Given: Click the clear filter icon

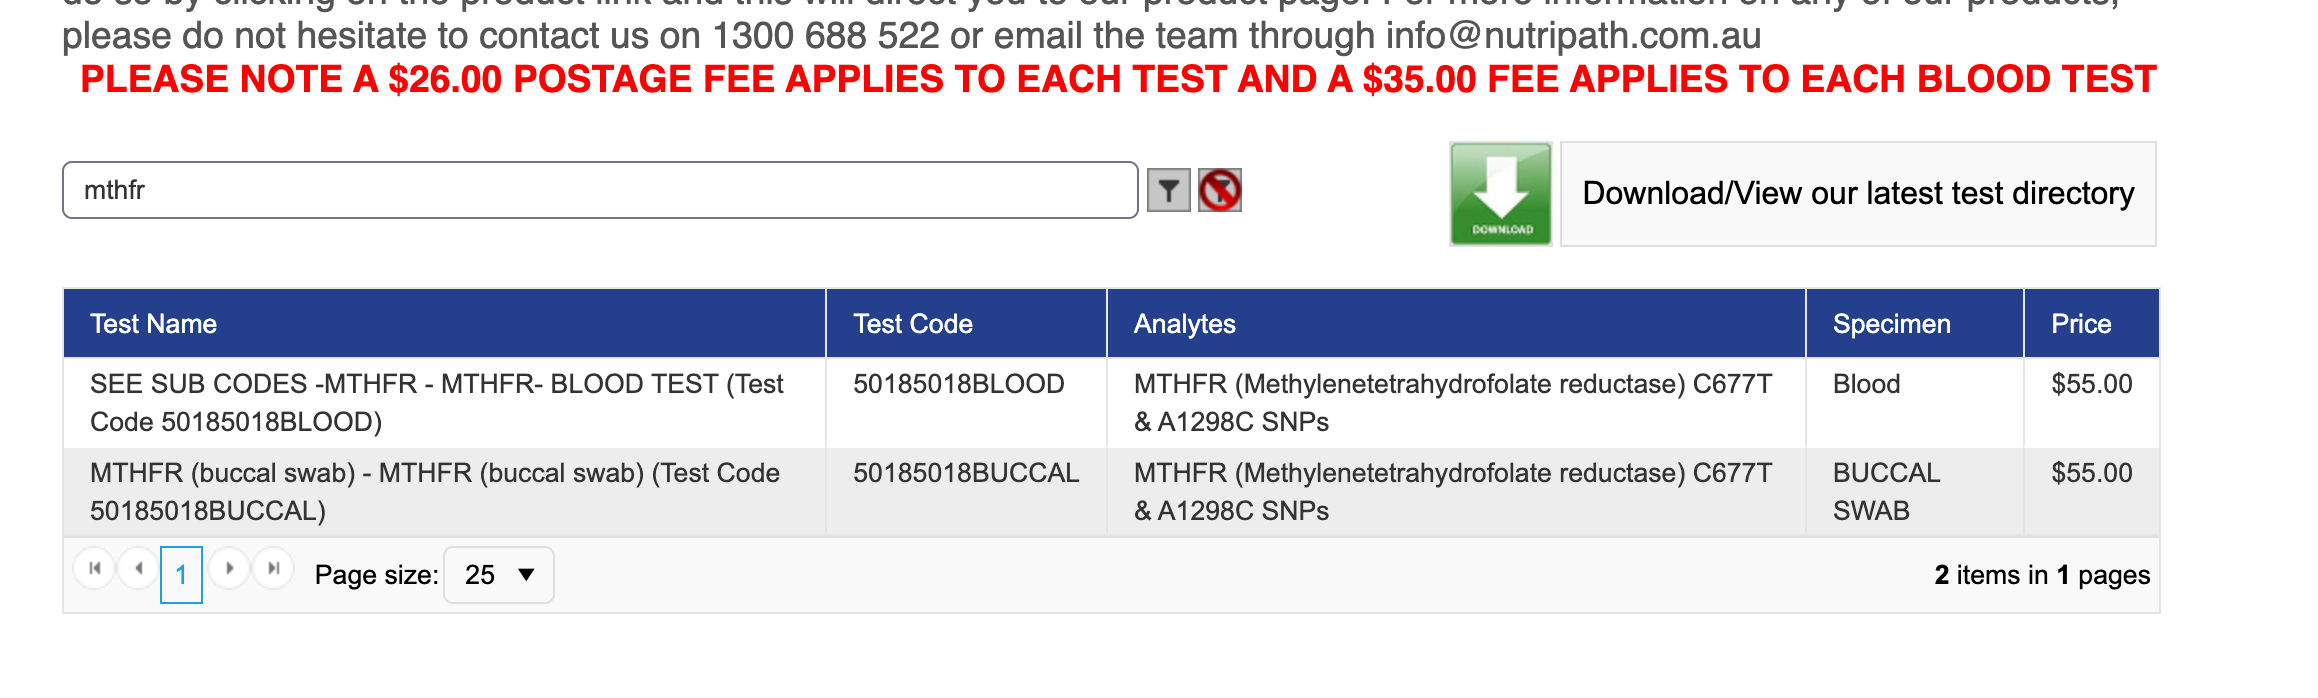Looking at the screenshot, I should 1220,190.
